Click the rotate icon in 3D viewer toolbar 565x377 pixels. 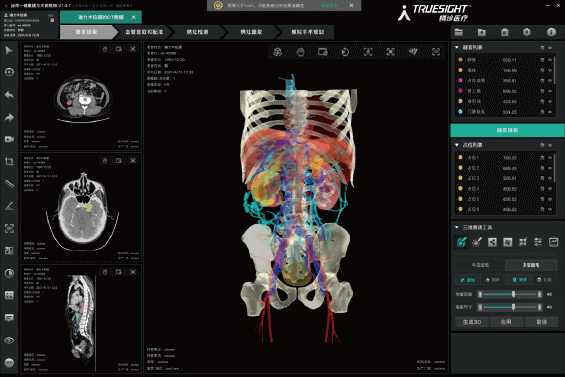(x=345, y=52)
